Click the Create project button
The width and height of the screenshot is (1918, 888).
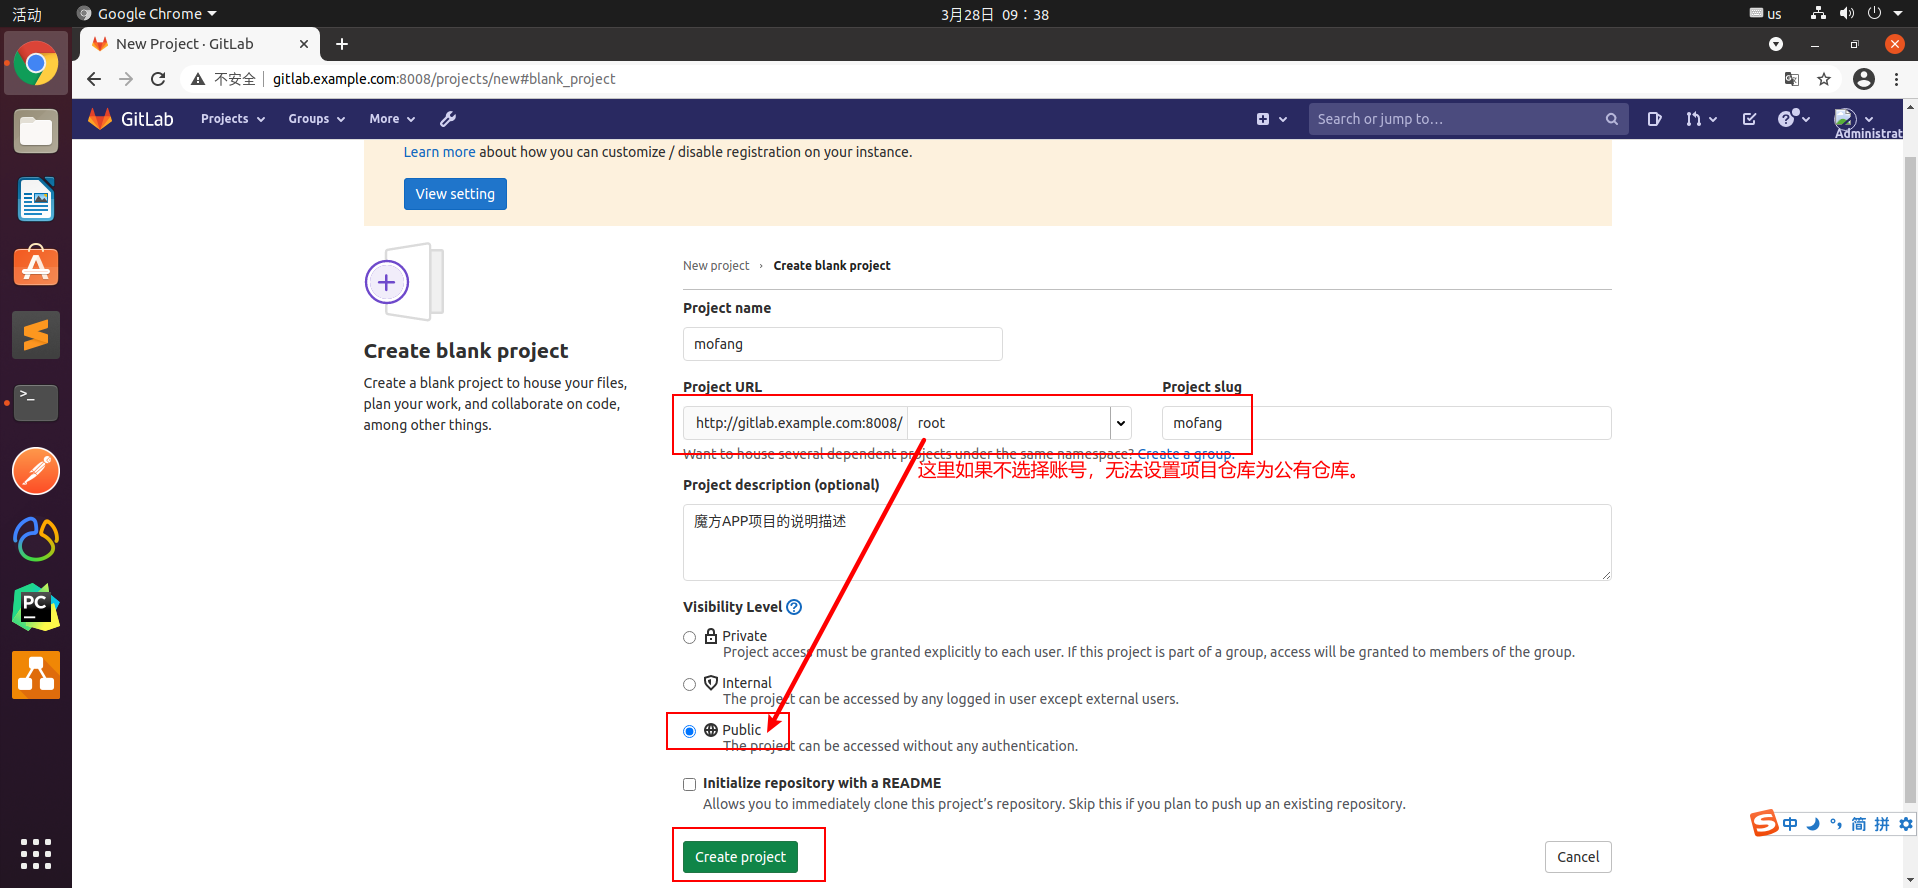(740, 857)
